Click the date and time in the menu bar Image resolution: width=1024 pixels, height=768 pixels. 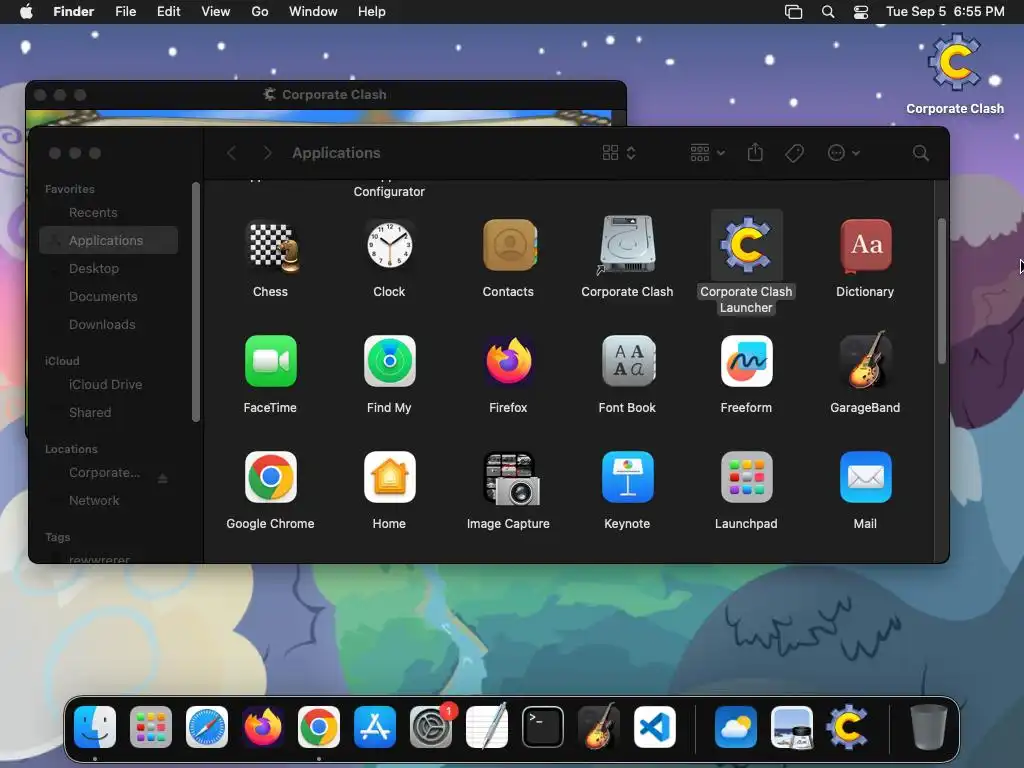(945, 12)
